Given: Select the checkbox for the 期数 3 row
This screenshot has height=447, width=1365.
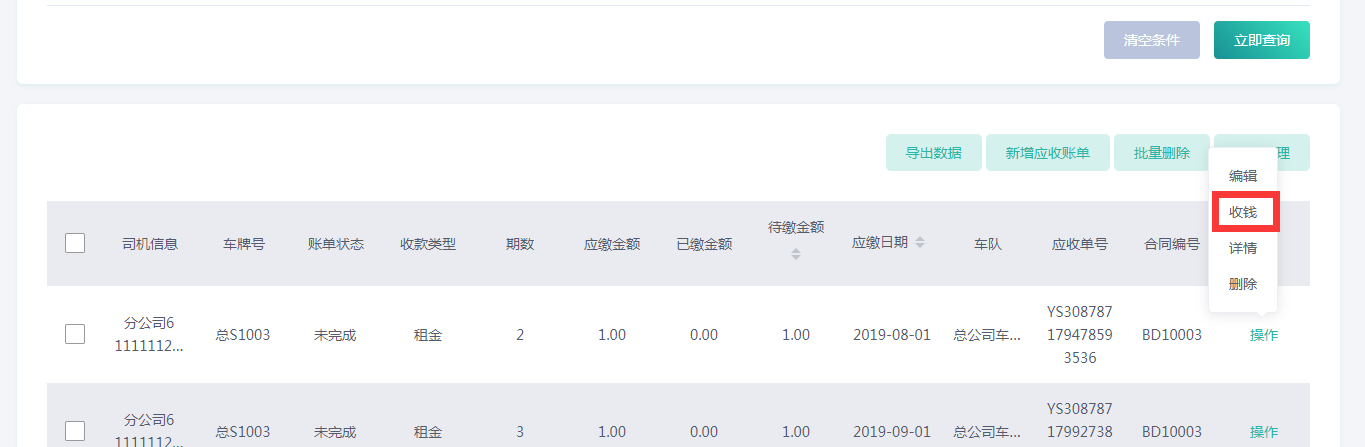Looking at the screenshot, I should click(75, 431).
